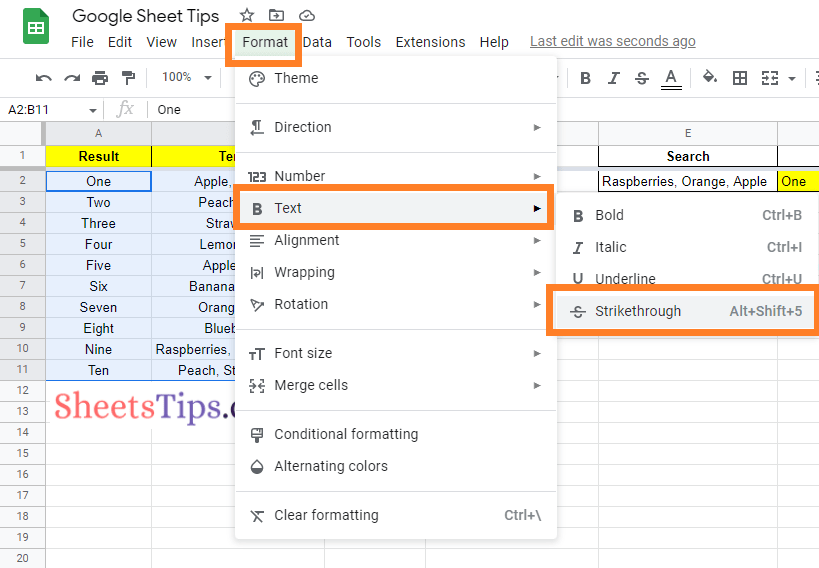This screenshot has width=819, height=568.
Task: Open the name box dropdown arrow
Action: click(x=92, y=110)
